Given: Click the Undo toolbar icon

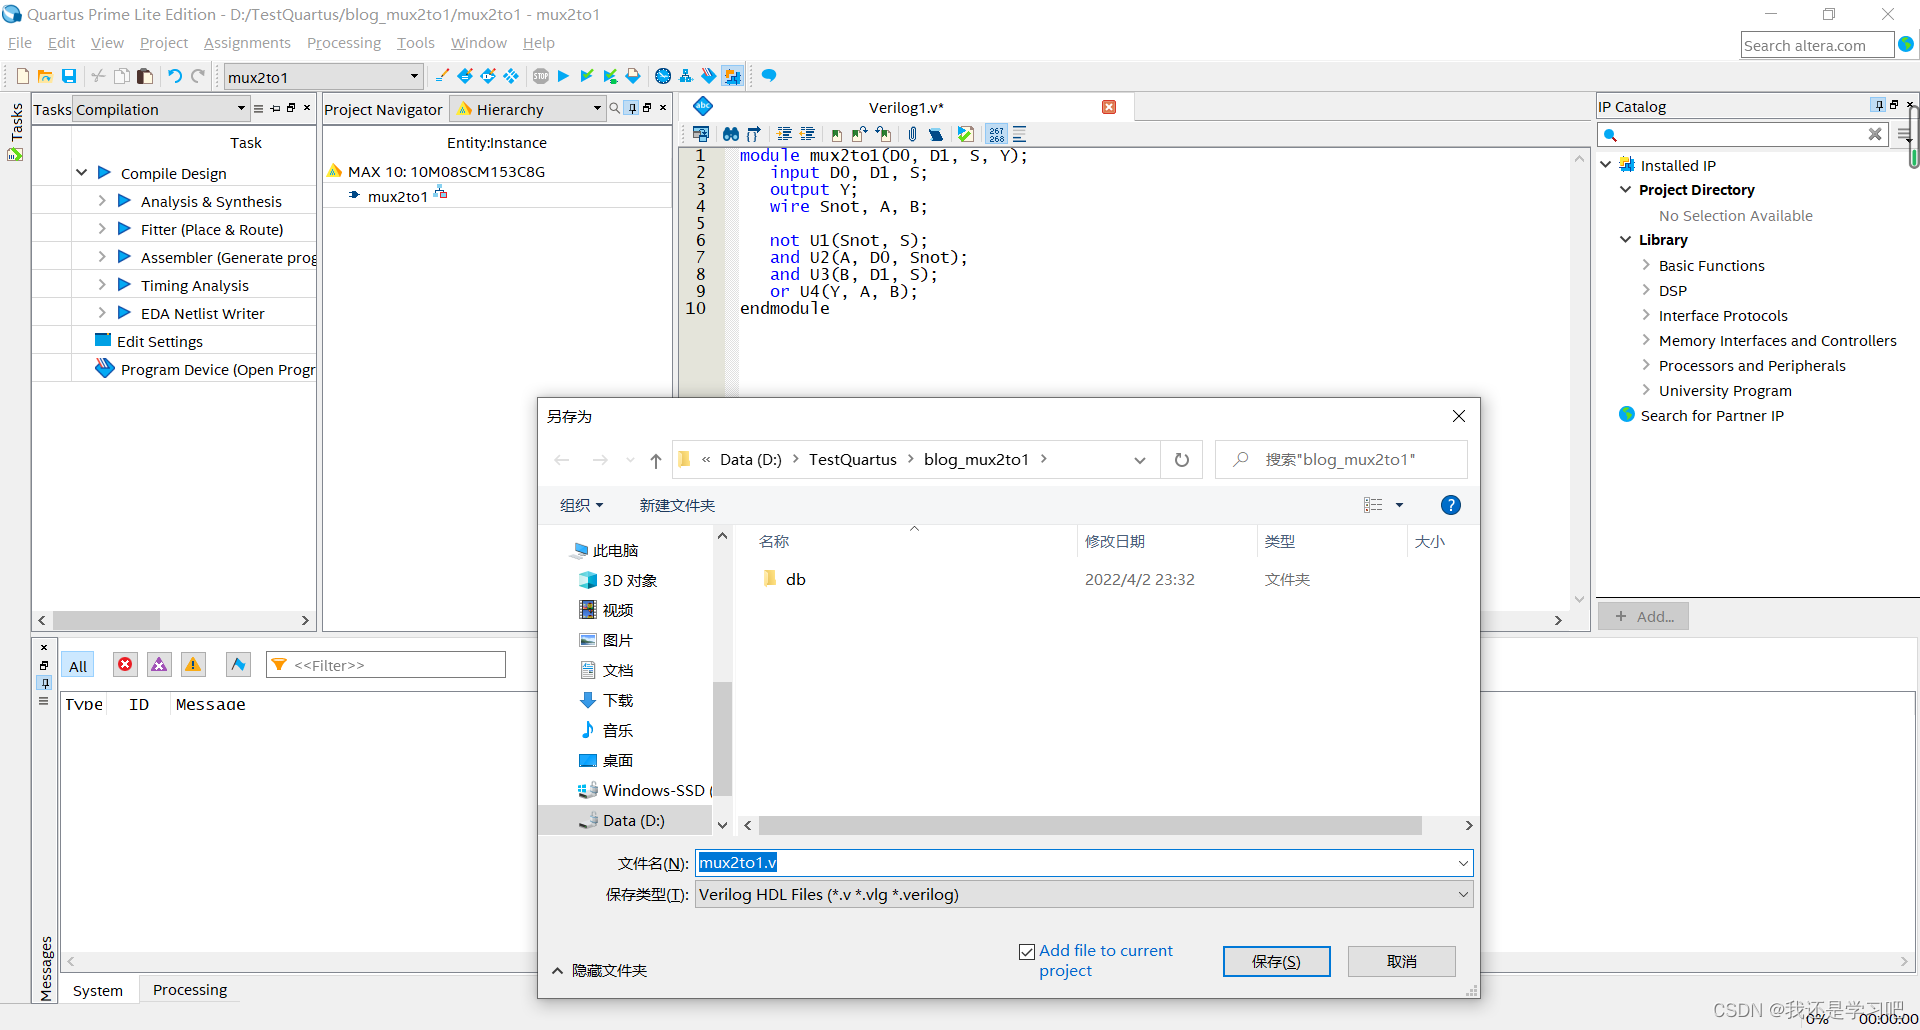Looking at the screenshot, I should coord(175,76).
